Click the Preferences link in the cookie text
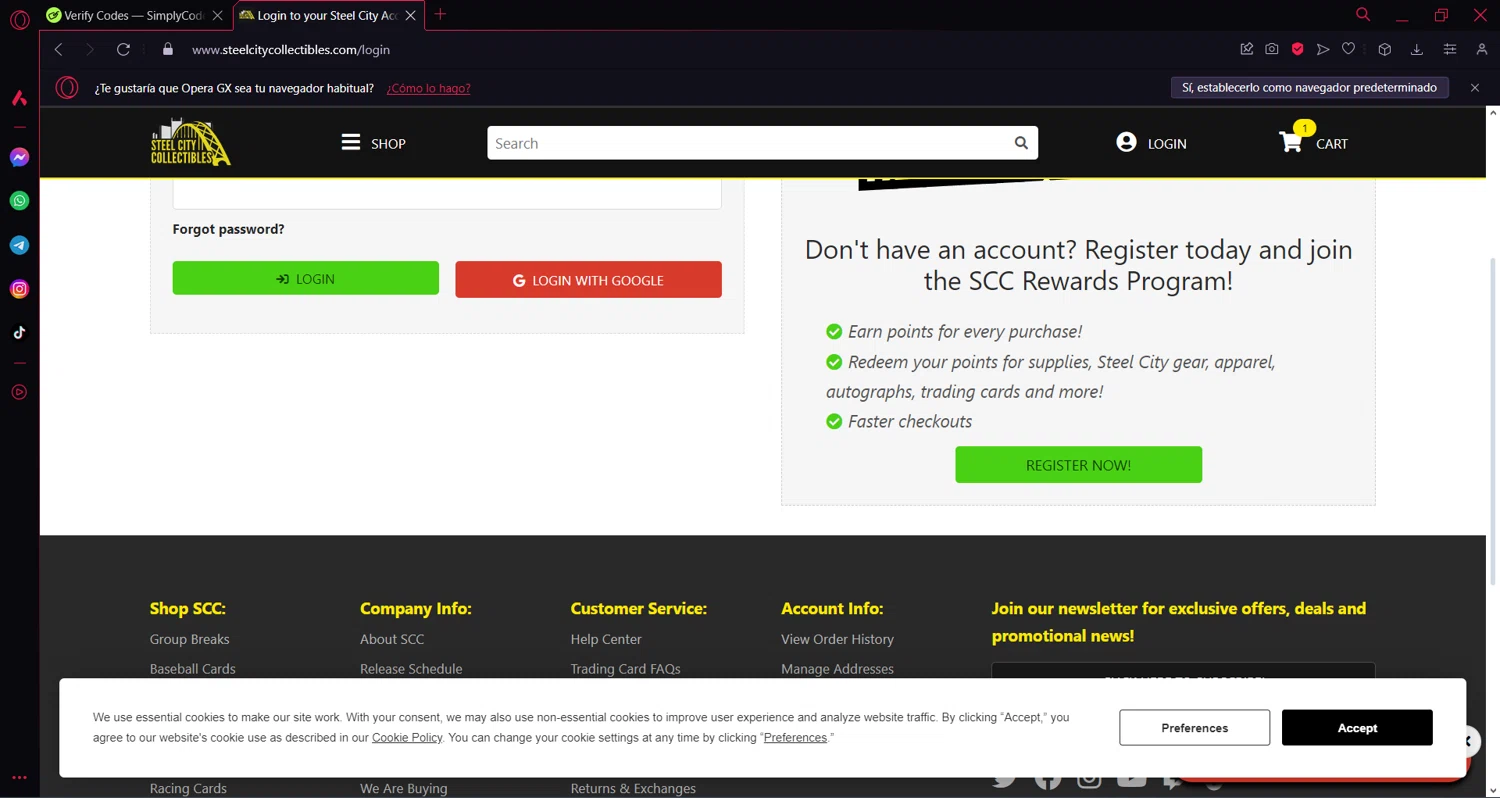 pyautogui.click(x=795, y=738)
